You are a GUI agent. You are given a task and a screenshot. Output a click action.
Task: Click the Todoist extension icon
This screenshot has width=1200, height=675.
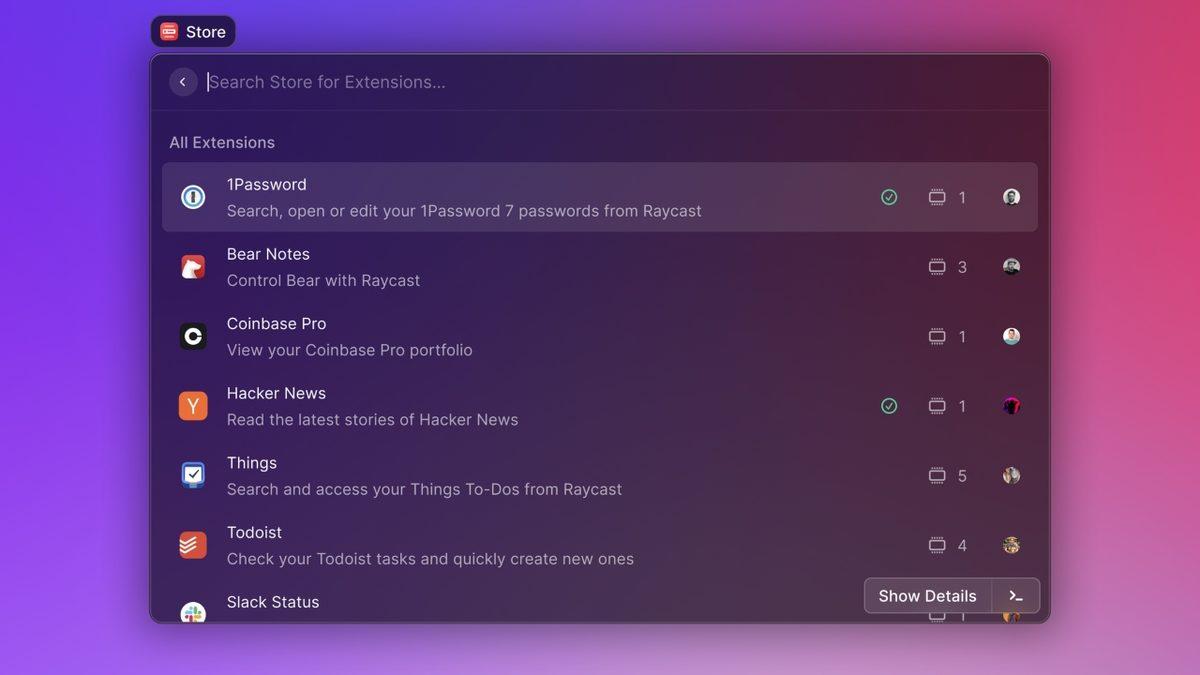coord(193,545)
